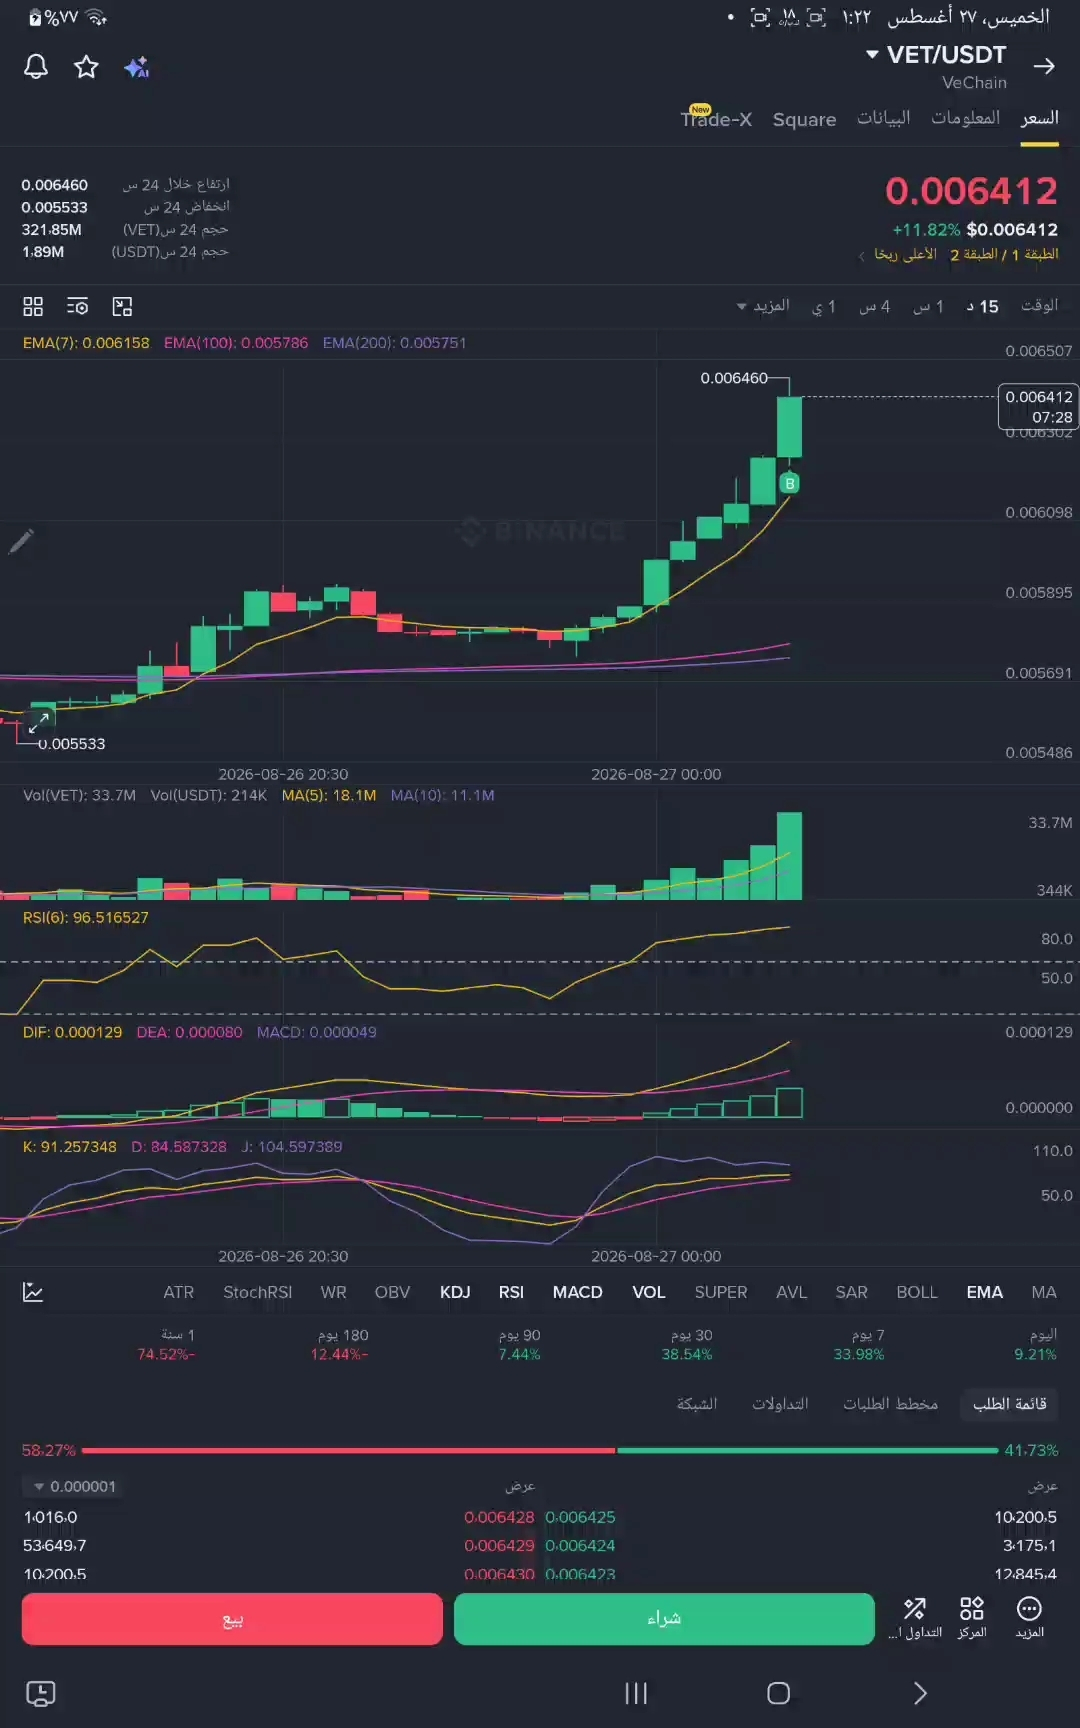The image size is (1080, 1728).
Task: Tap the green شراء buy button
Action: 664,1619
